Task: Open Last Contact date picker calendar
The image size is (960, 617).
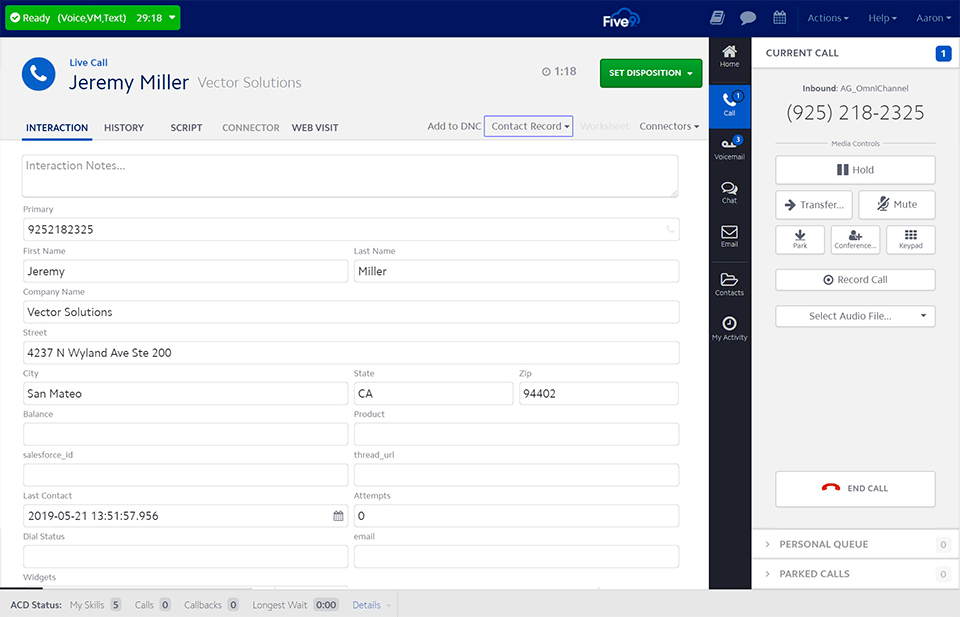Action: point(338,516)
